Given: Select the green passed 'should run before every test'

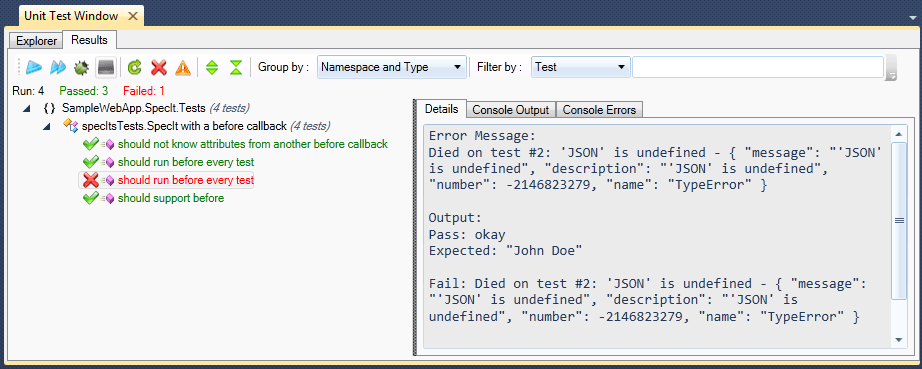Looking at the screenshot, I should [x=186, y=162].
